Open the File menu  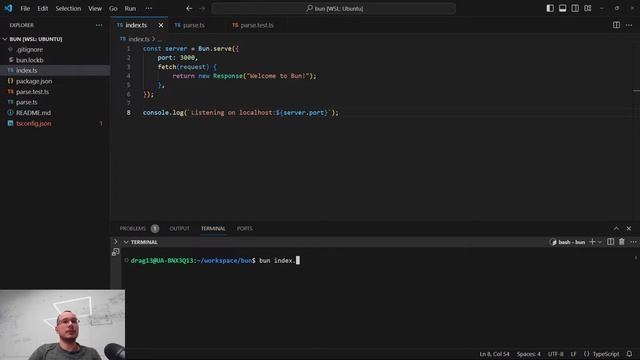(x=25, y=8)
